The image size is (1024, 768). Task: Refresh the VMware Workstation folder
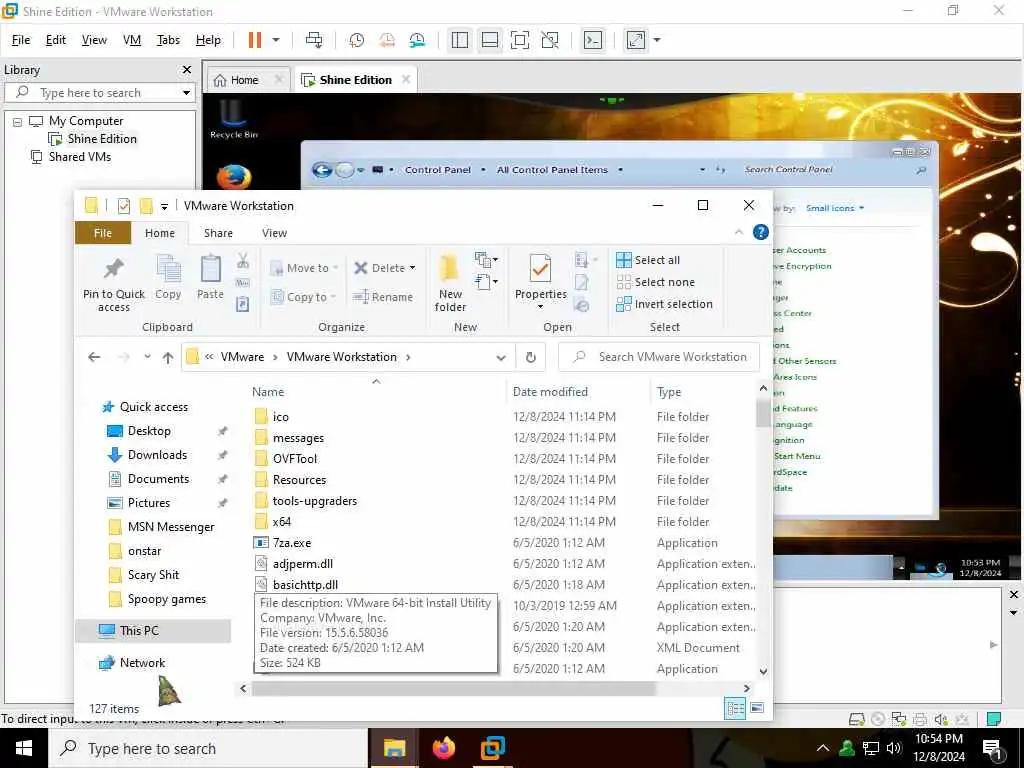tap(531, 357)
